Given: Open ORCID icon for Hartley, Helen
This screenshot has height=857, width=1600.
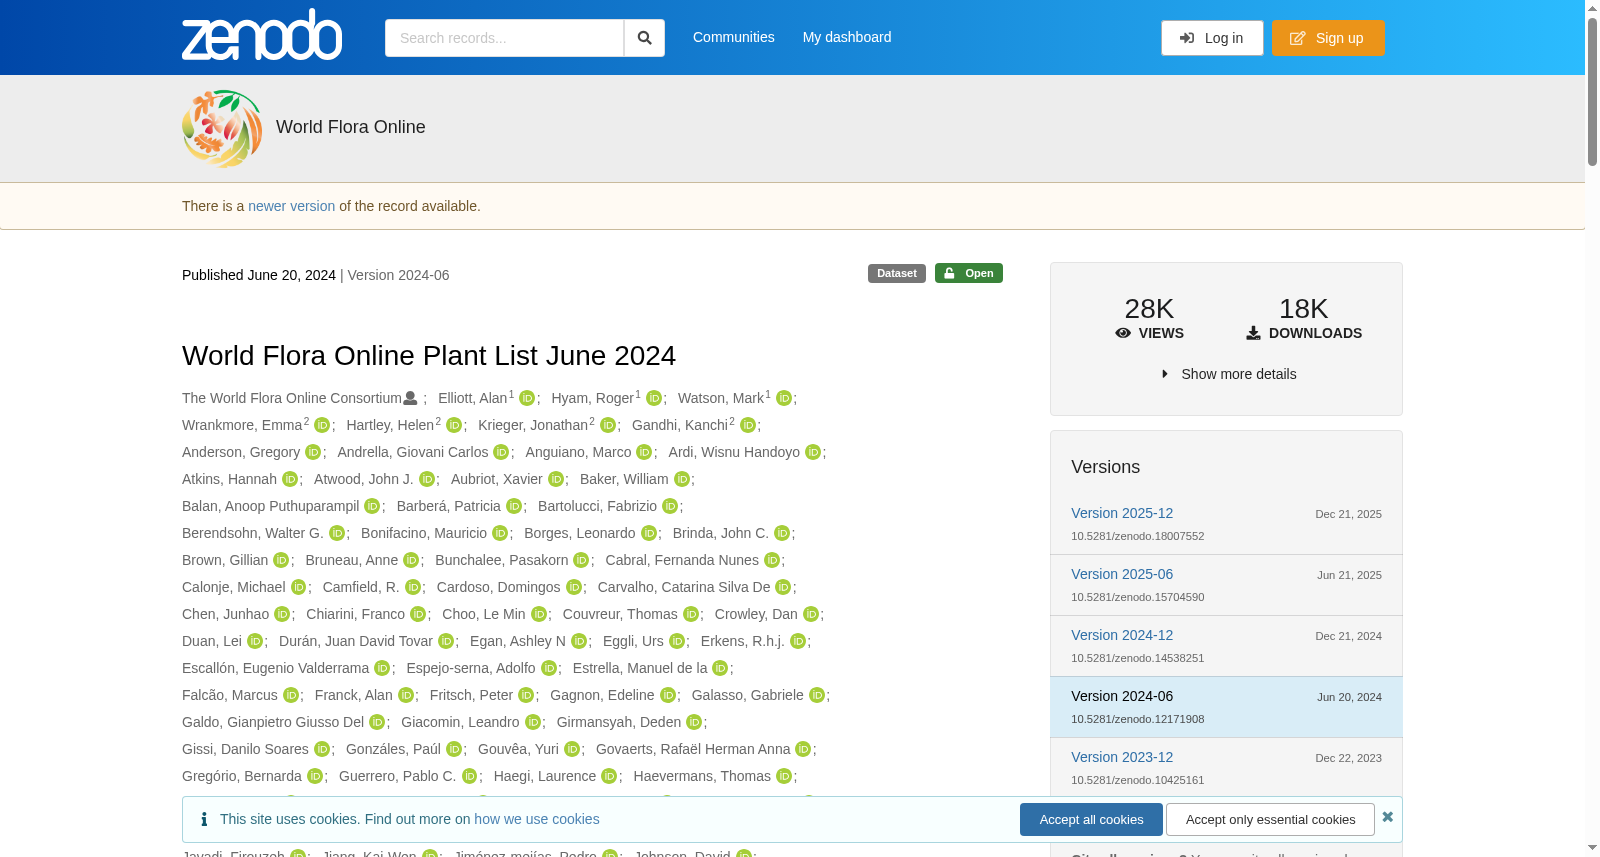Looking at the screenshot, I should click(454, 425).
